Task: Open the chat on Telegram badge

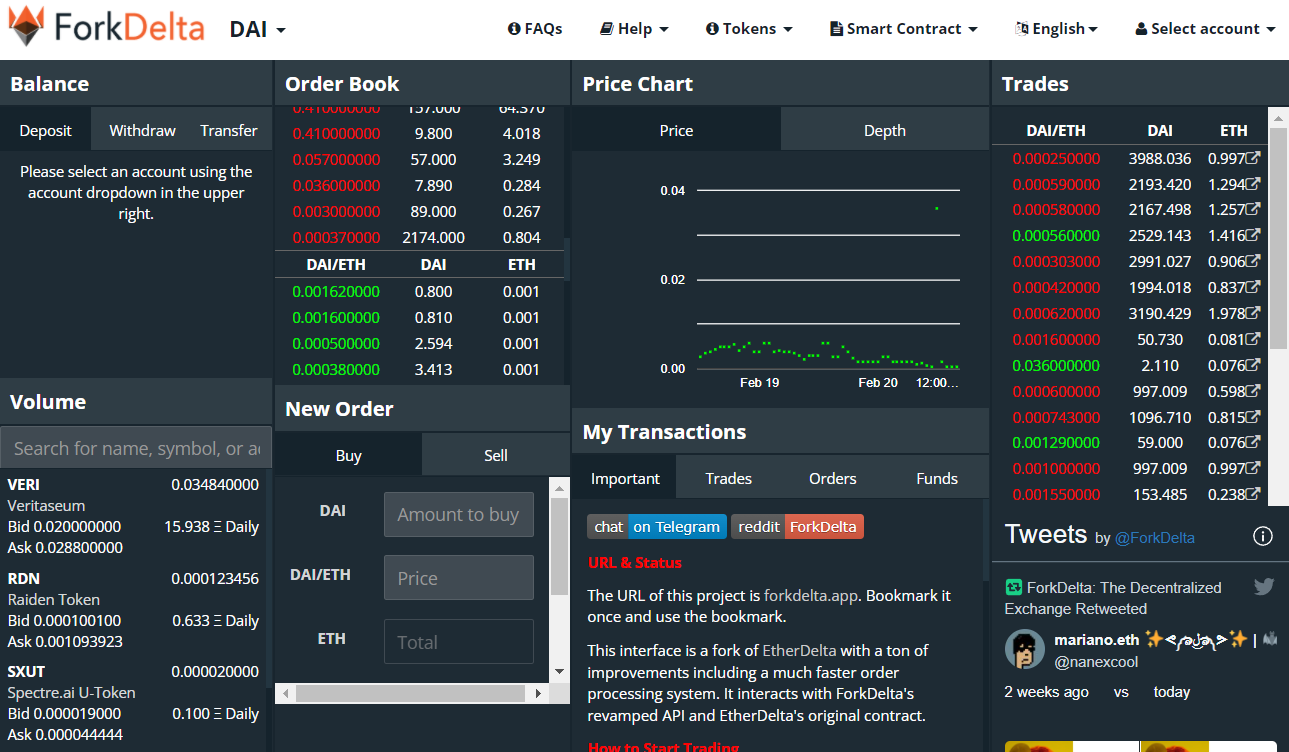Action: (x=657, y=526)
